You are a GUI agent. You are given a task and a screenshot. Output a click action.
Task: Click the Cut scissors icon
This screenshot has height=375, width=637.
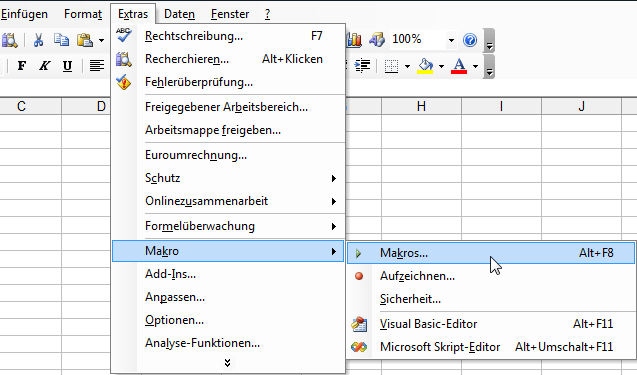[38, 40]
